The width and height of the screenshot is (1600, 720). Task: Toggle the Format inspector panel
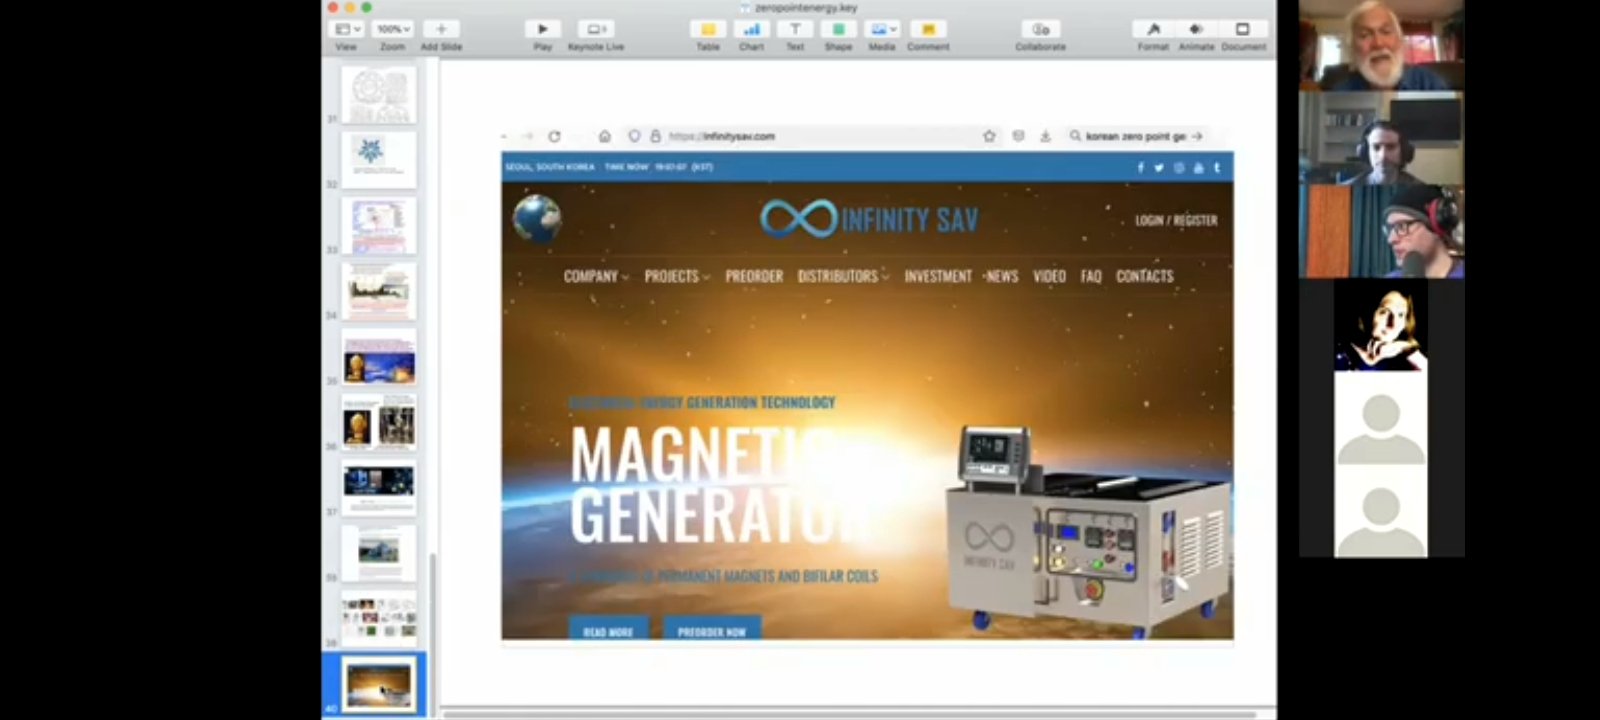[x=1153, y=30]
